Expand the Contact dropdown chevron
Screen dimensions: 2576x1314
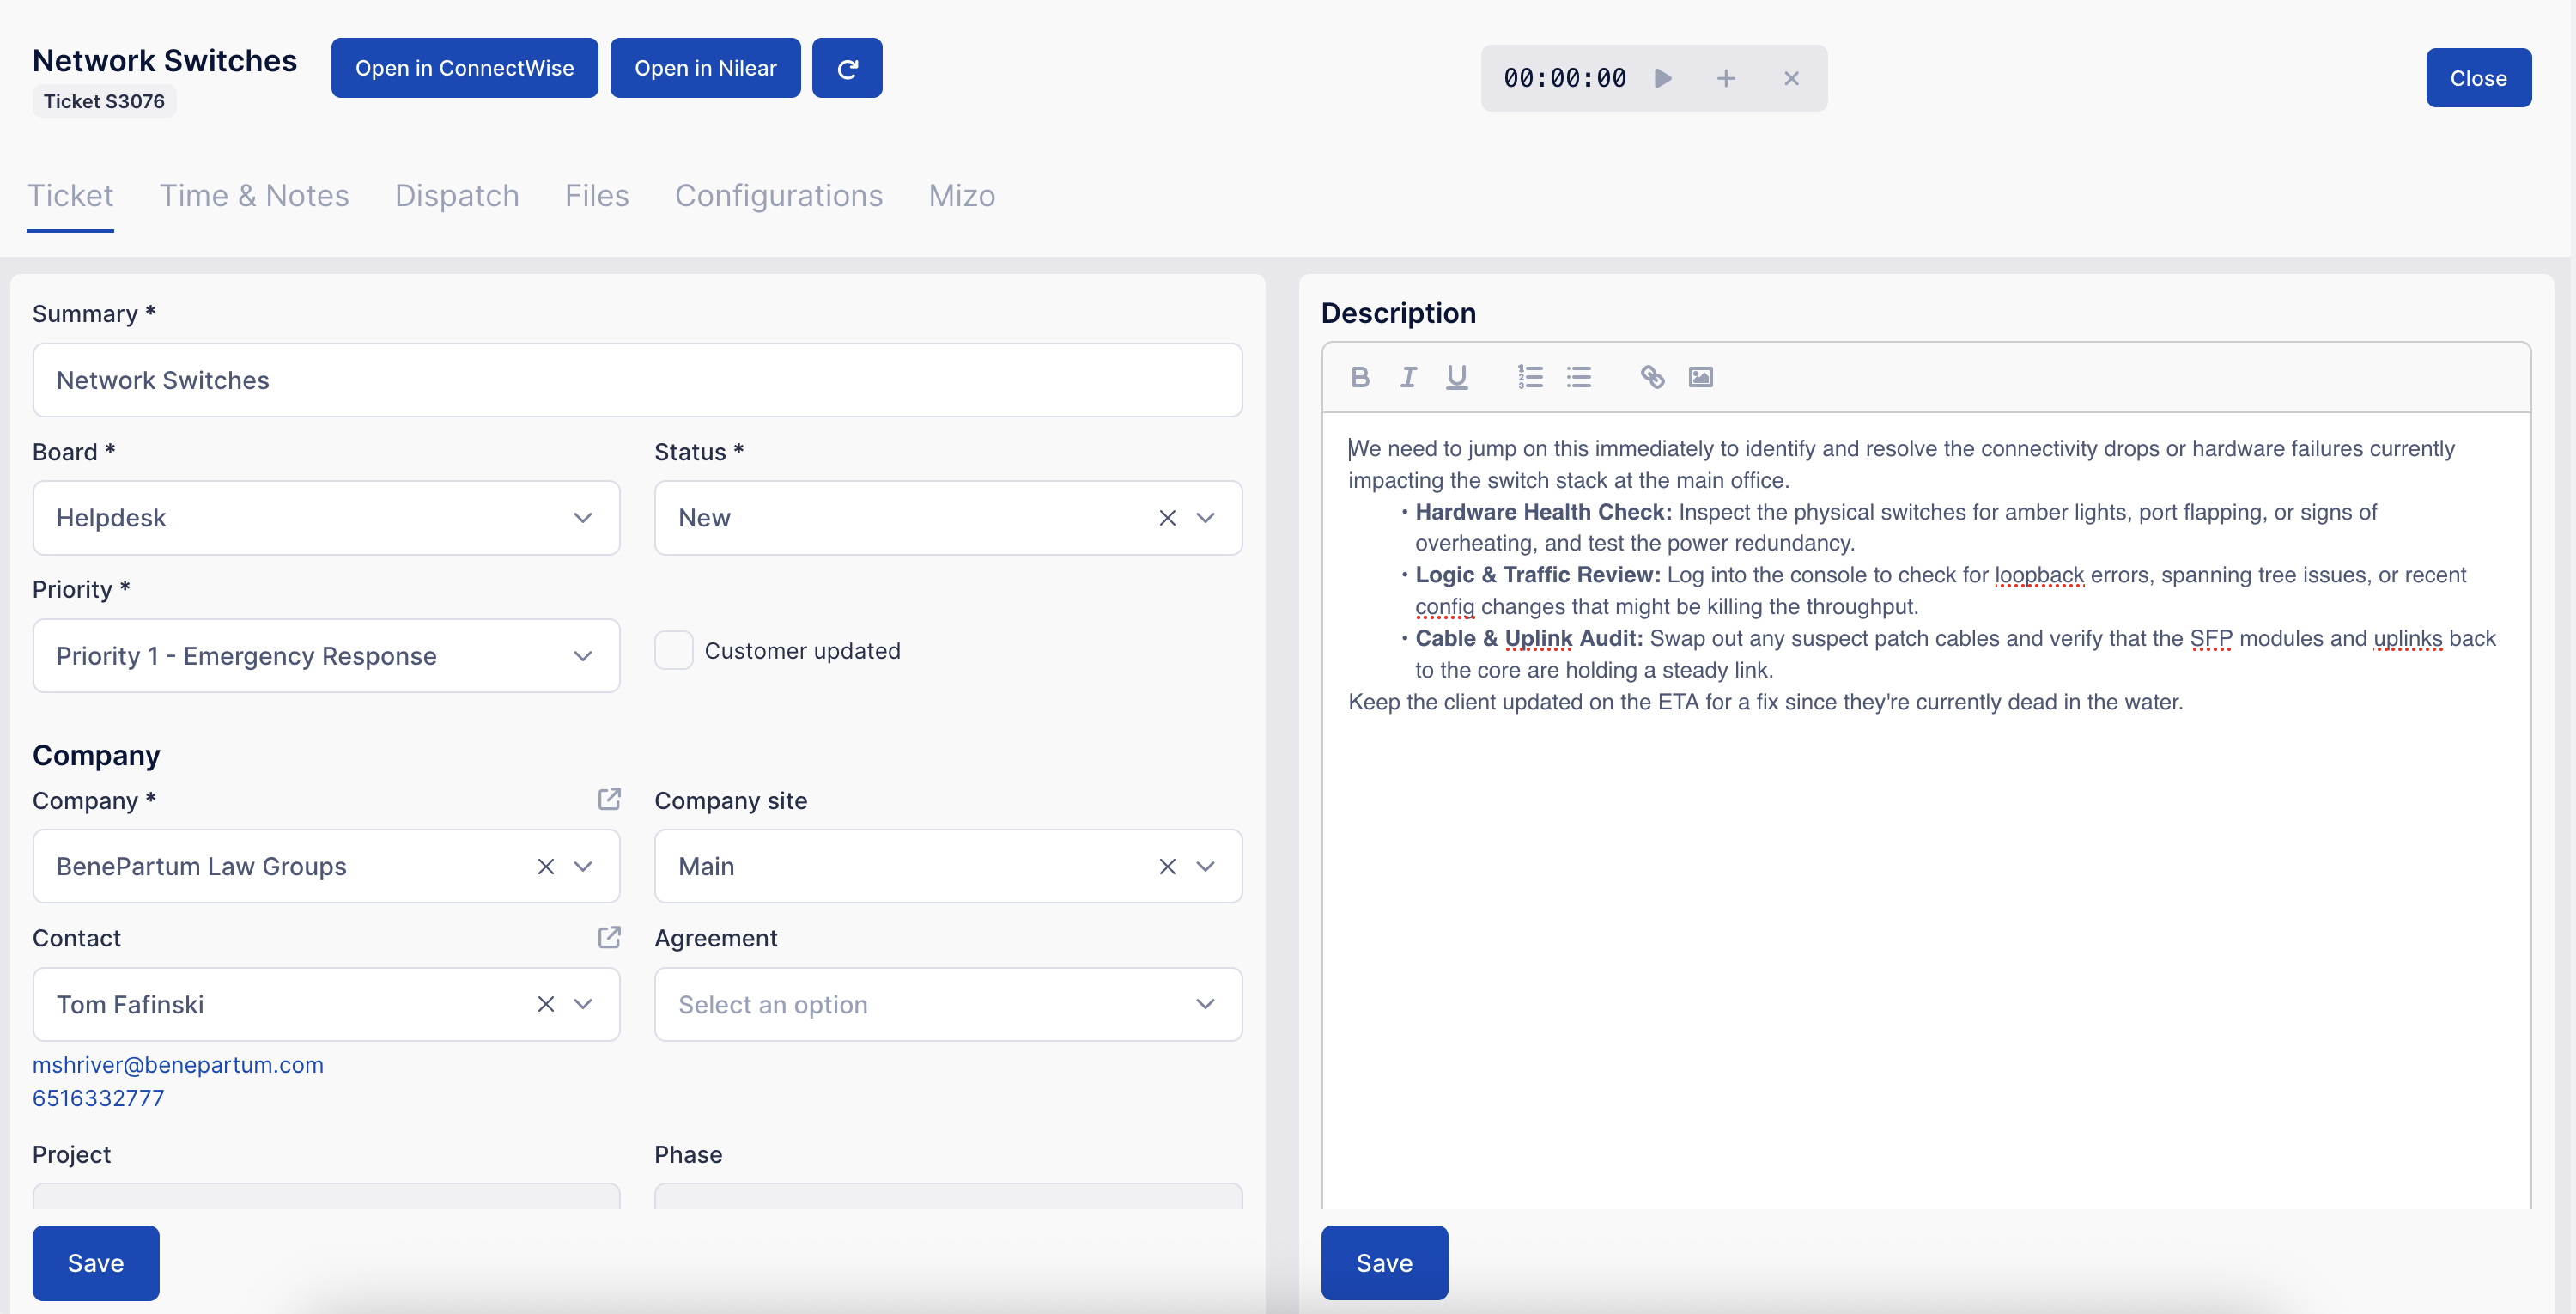583,1004
